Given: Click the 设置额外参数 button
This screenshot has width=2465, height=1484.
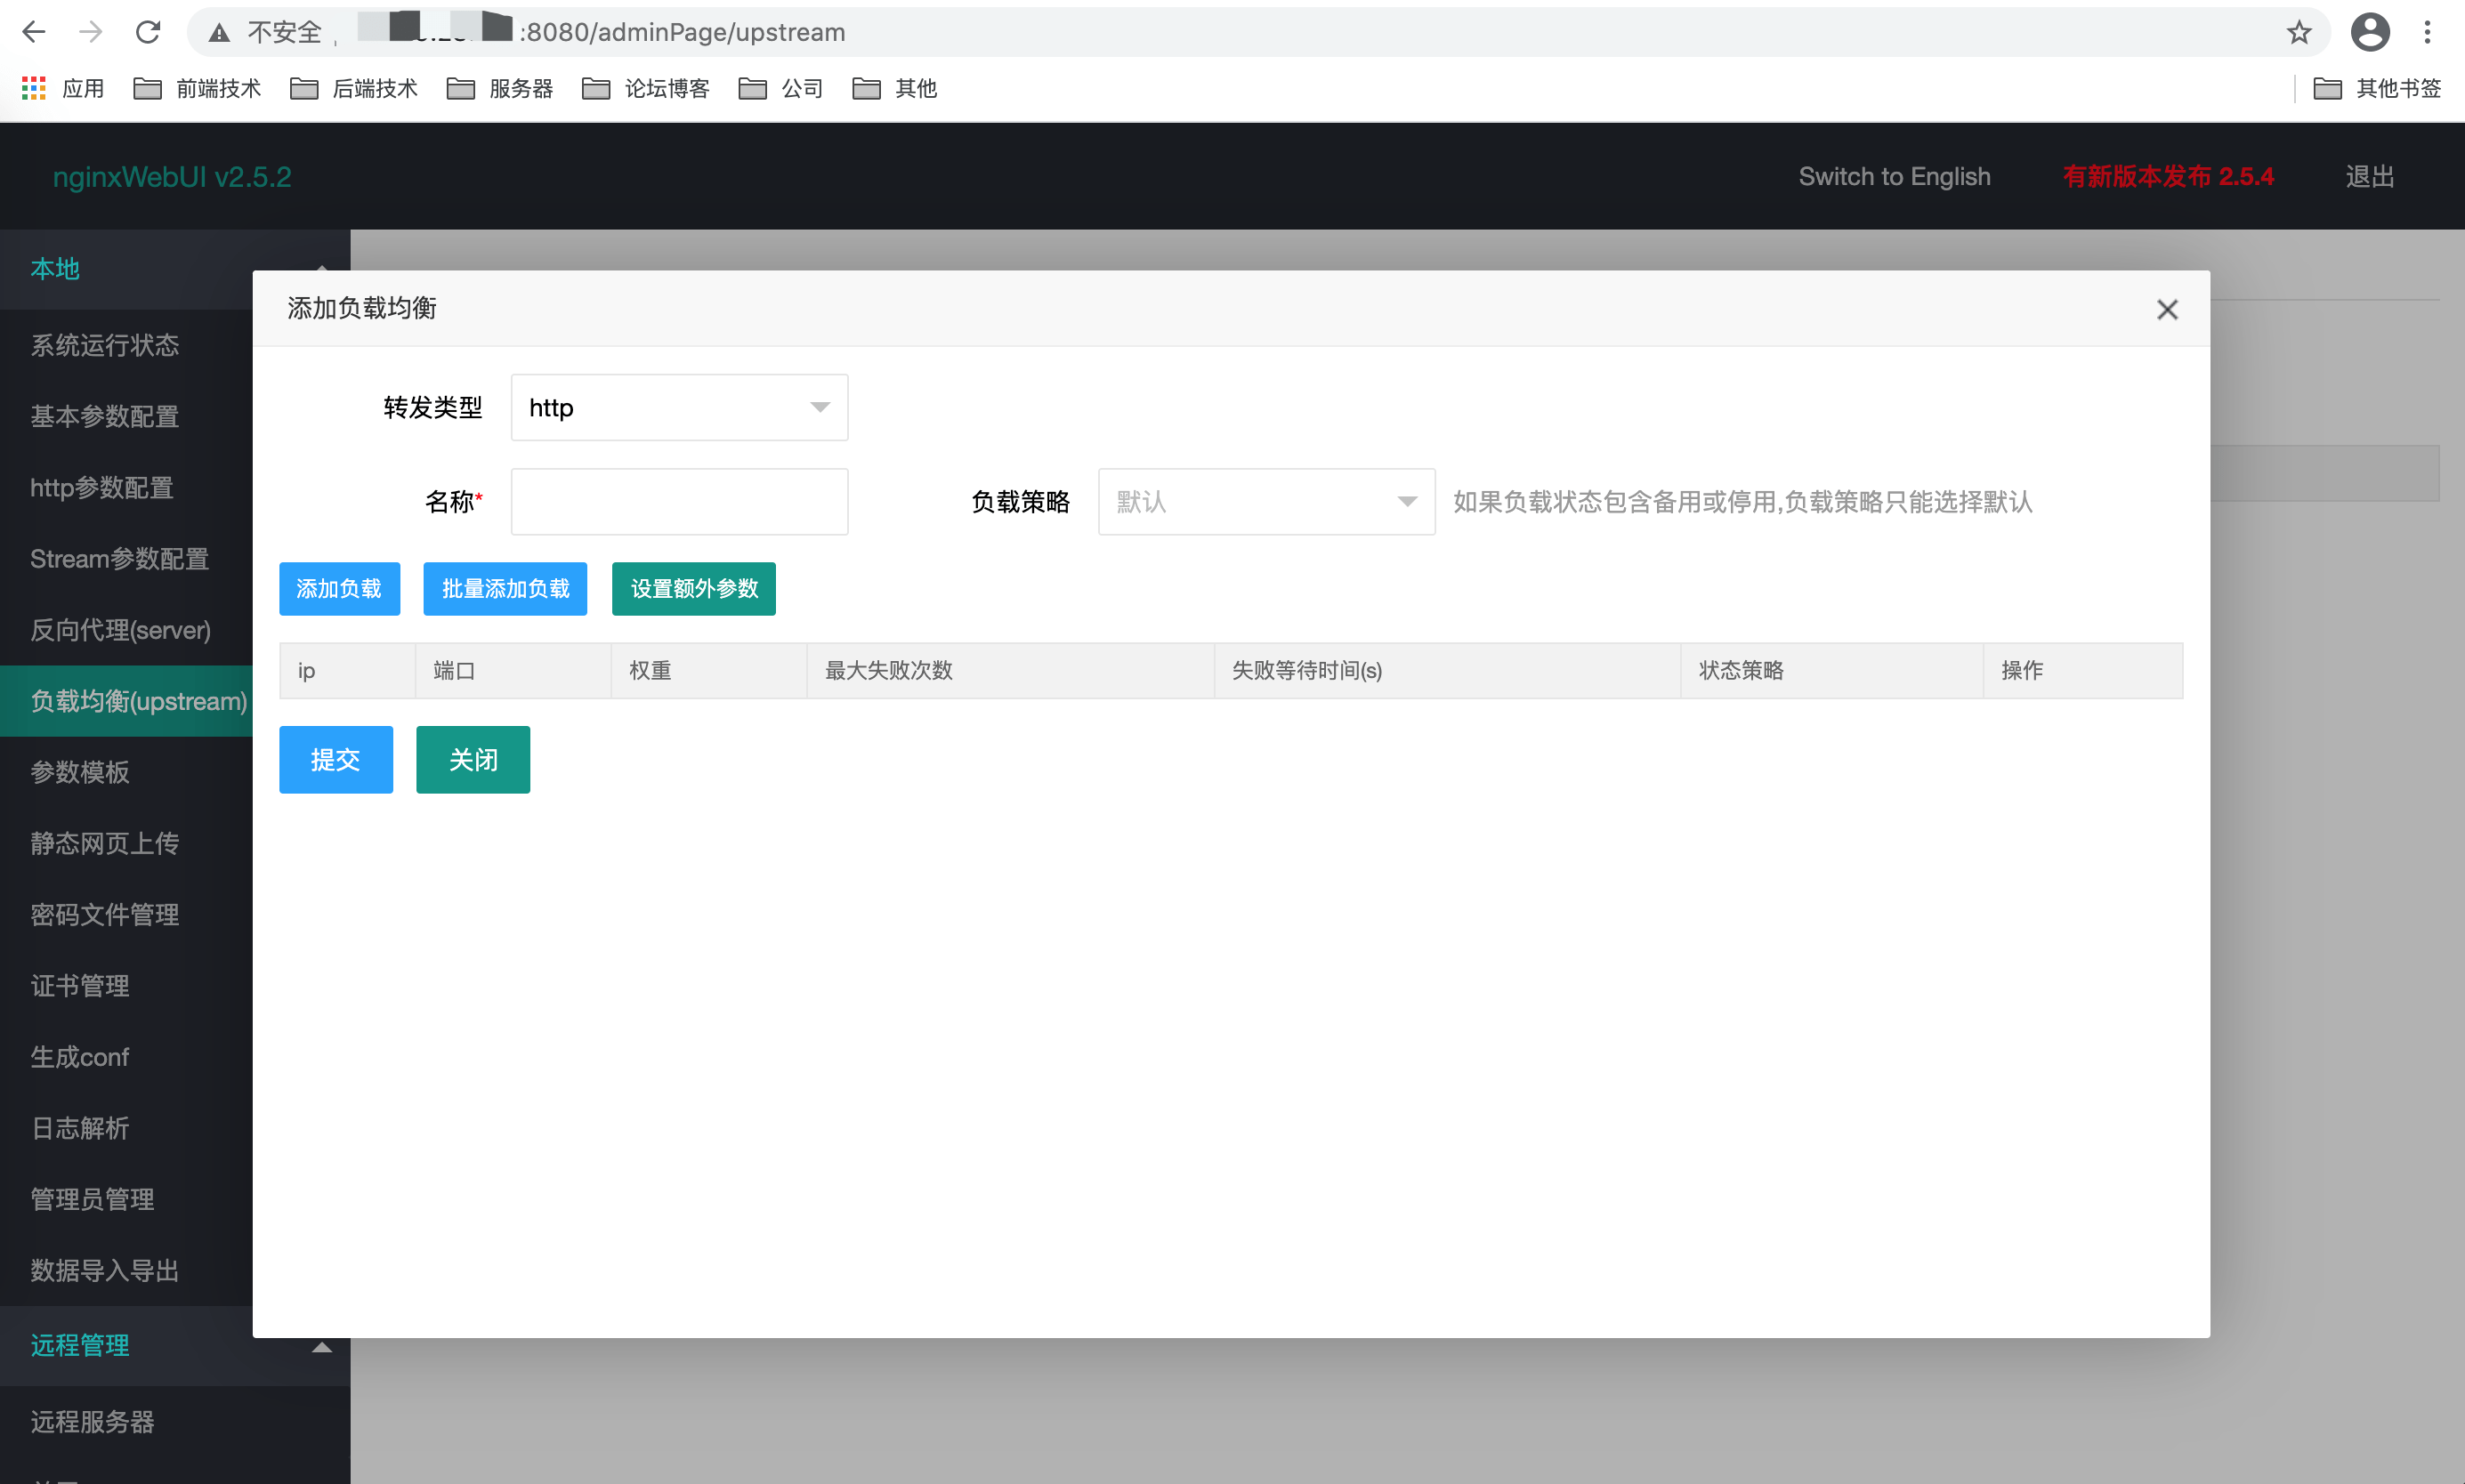Looking at the screenshot, I should (x=693, y=589).
